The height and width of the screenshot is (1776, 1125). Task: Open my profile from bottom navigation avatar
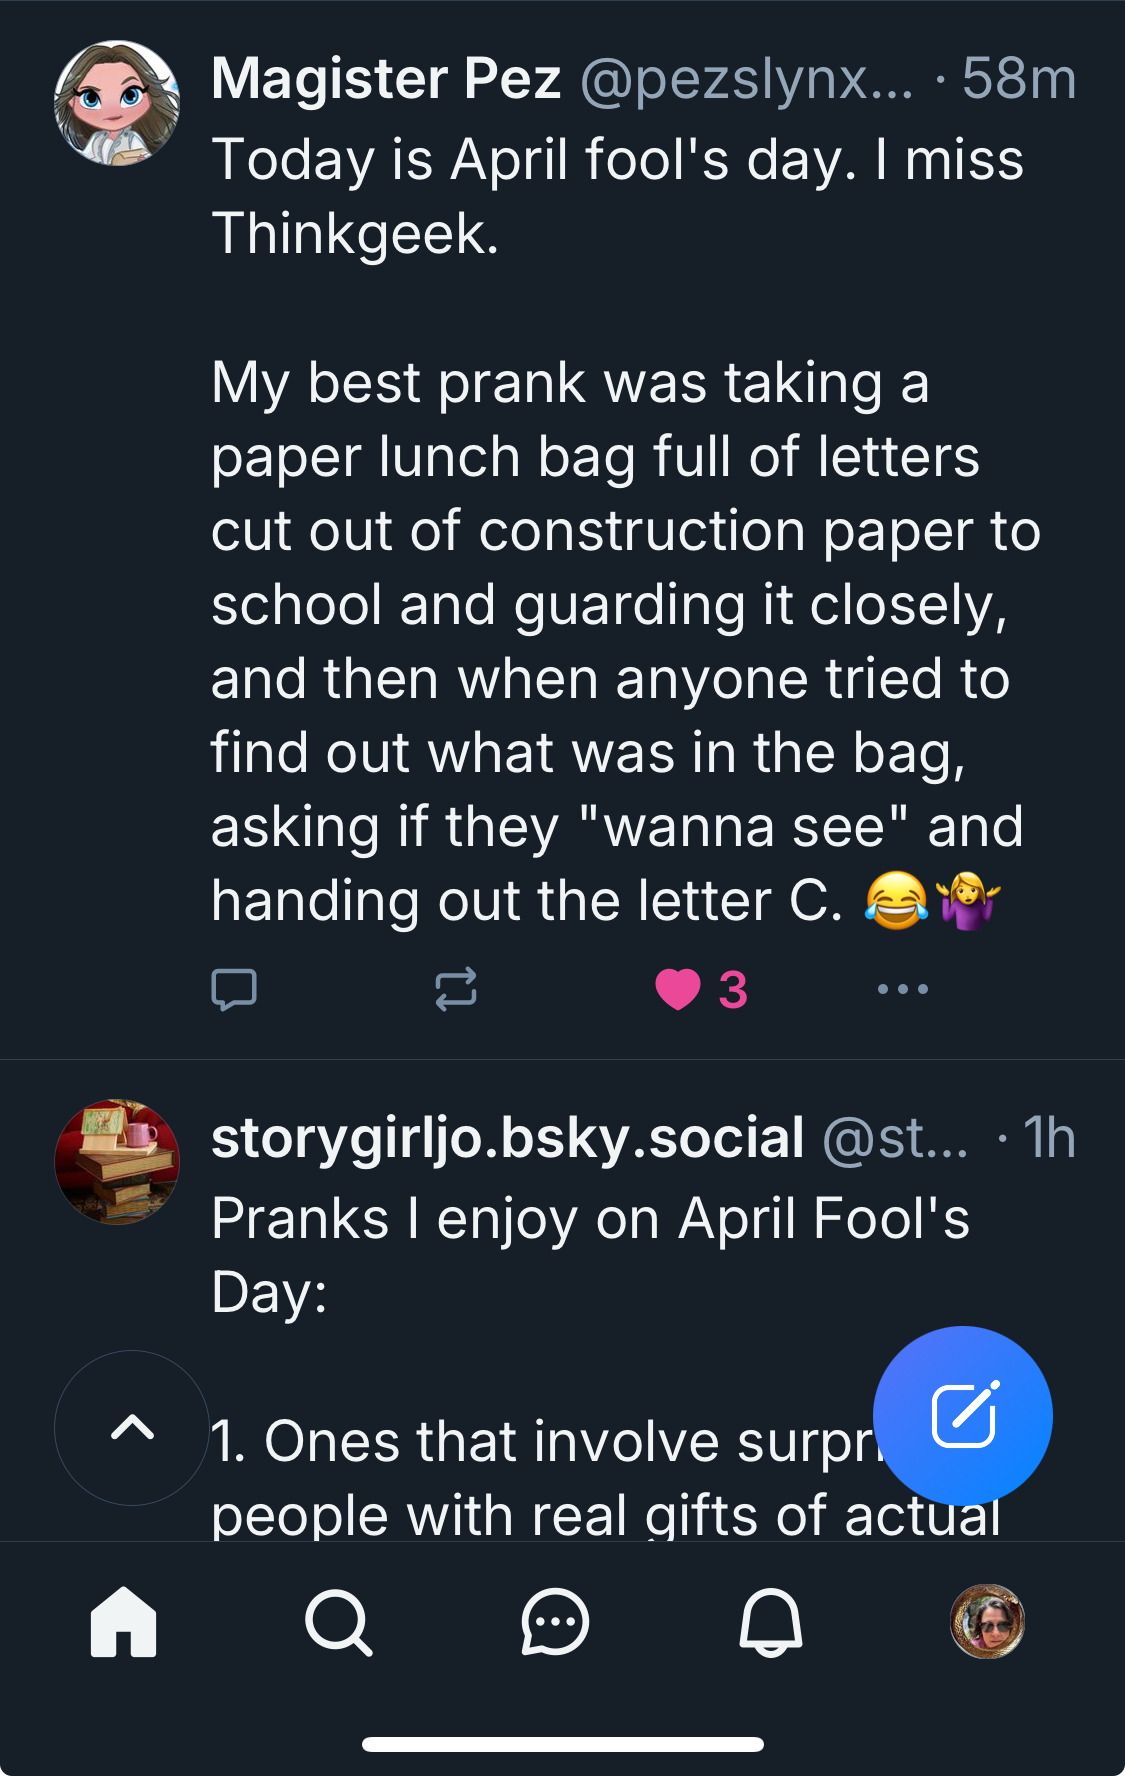pyautogui.click(x=987, y=1622)
